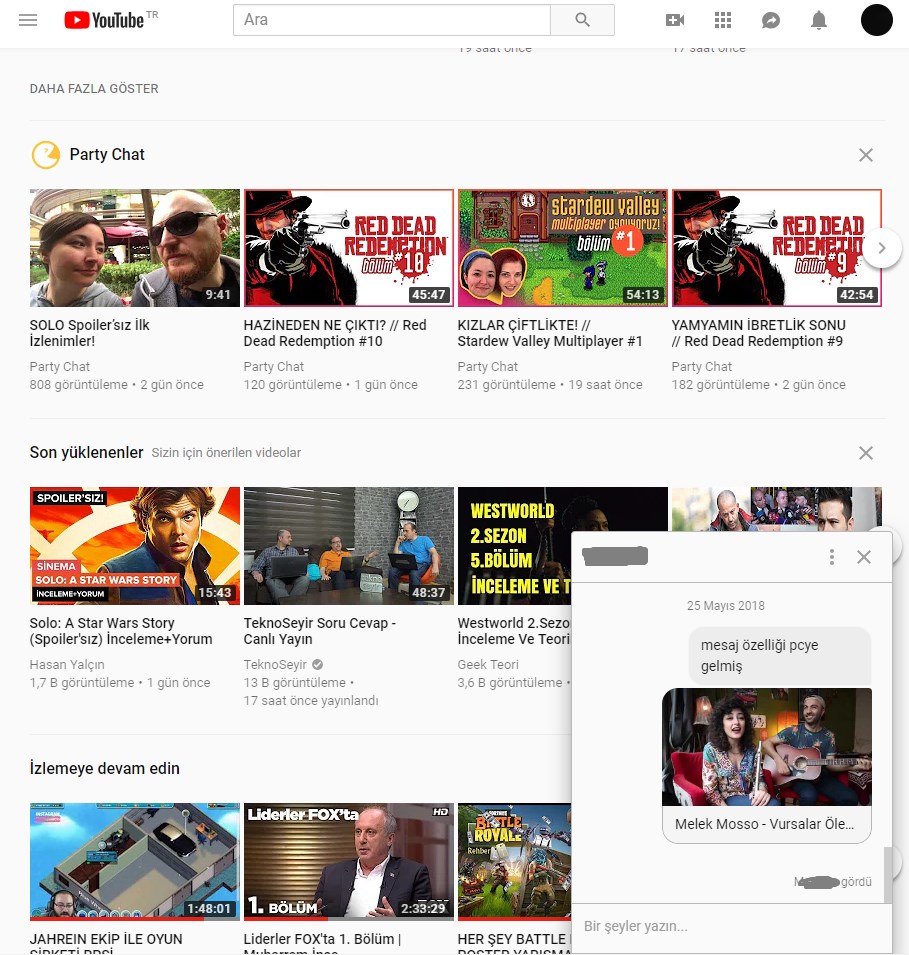Focus the Ara search field

392,20
